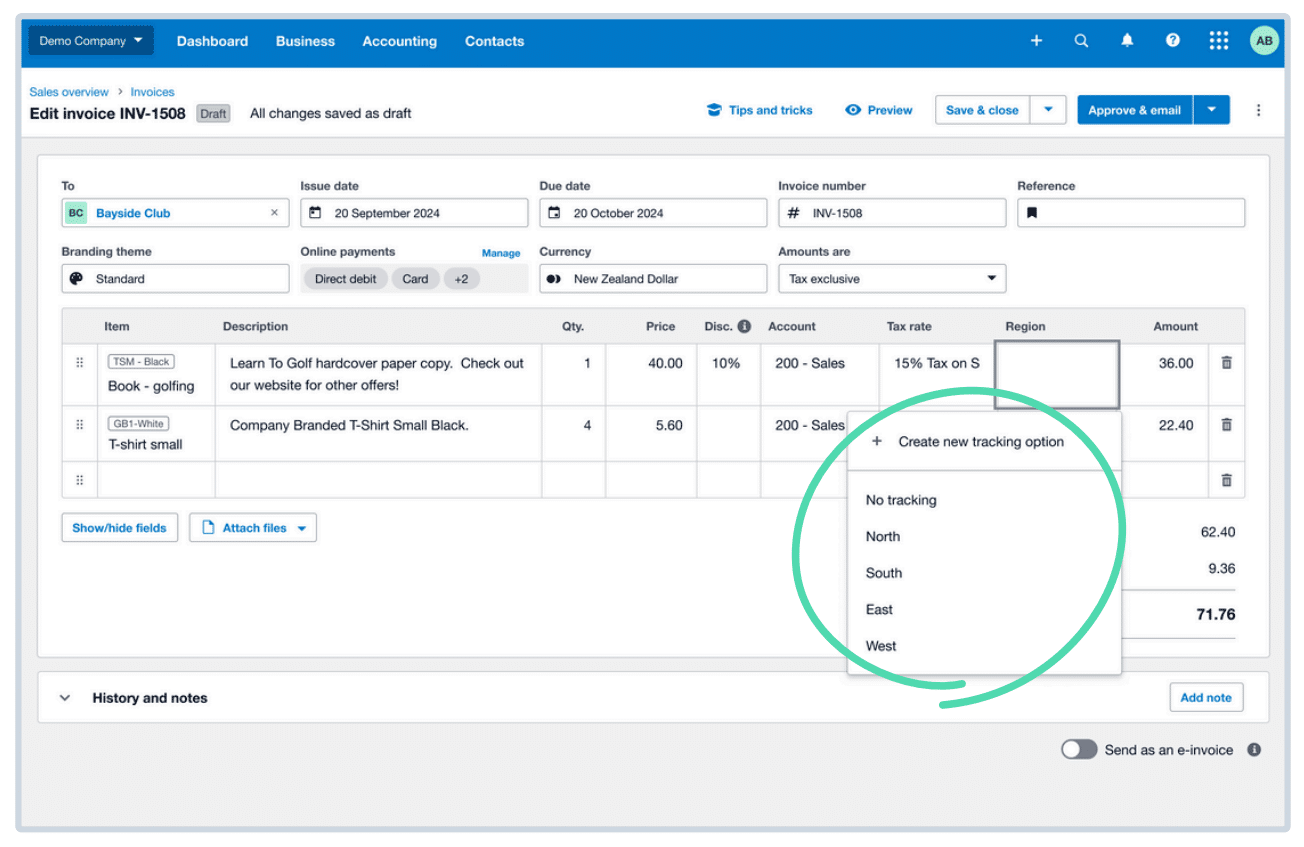Grab the drag handle of T-shirt small row
This screenshot has height=847, width=1304.
click(80, 425)
